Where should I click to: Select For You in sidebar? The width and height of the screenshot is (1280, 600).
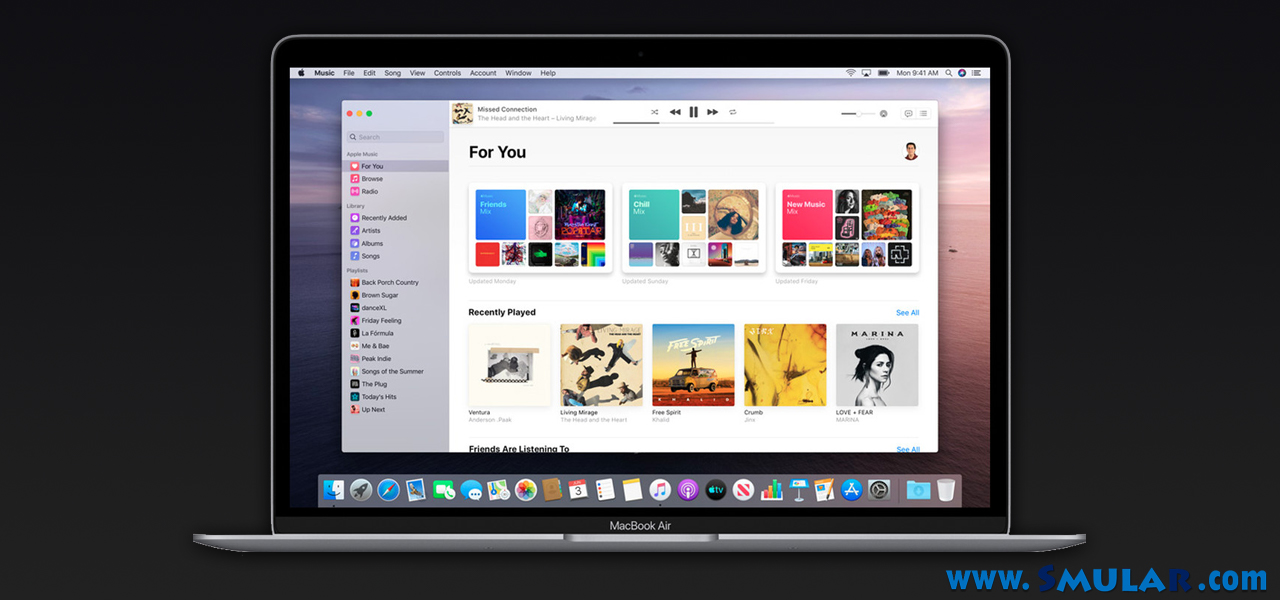[395, 166]
